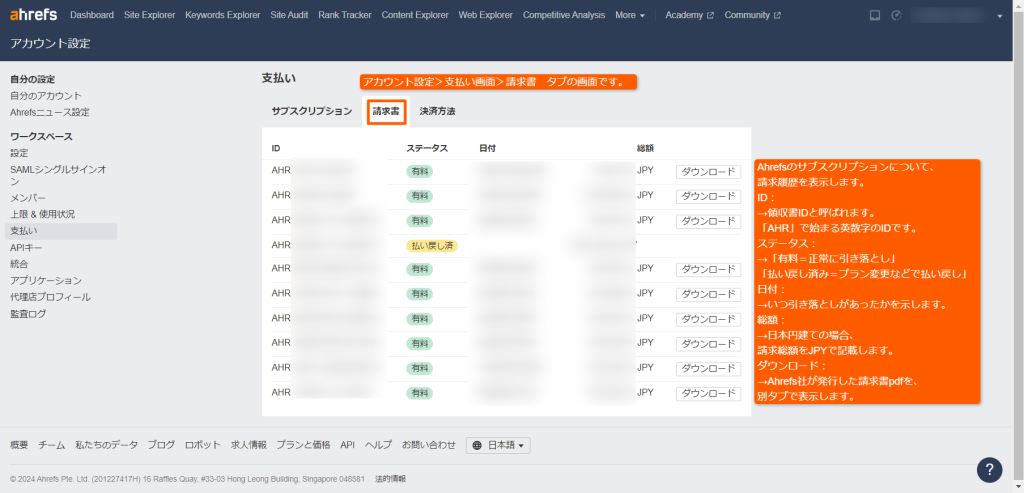Click the 総額 column header
The width and height of the screenshot is (1024, 493).
(x=645, y=148)
